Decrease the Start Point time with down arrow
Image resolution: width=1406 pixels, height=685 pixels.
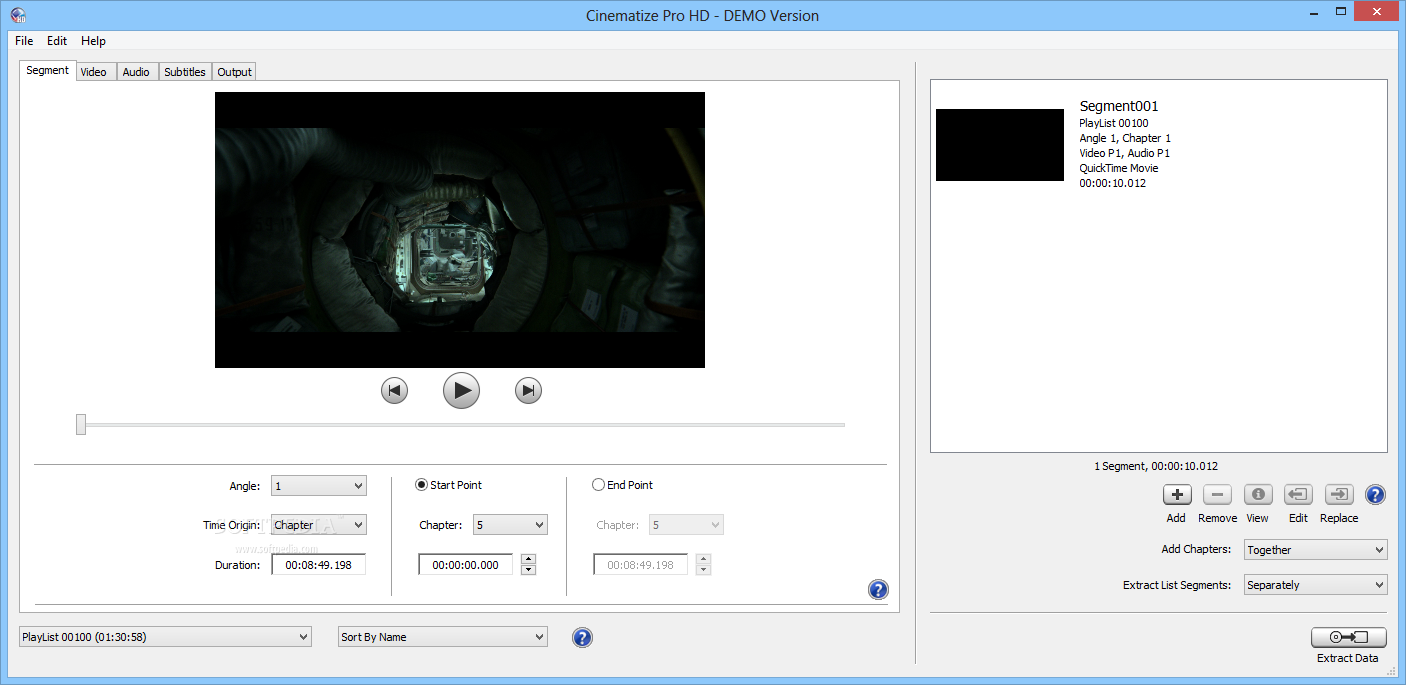click(x=529, y=570)
